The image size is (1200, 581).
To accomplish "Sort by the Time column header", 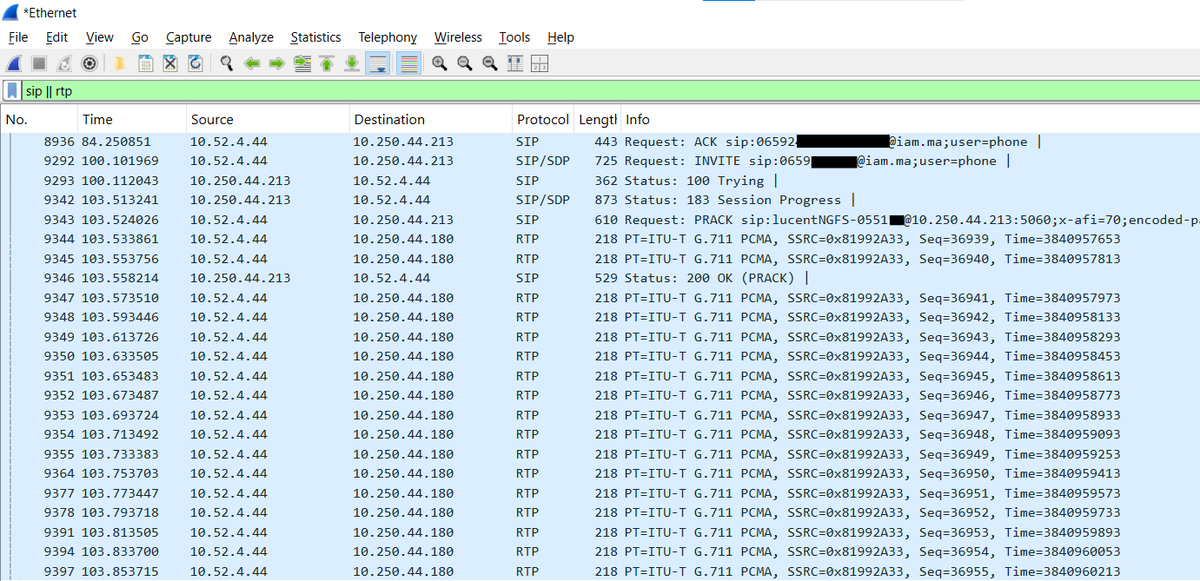I will click(131, 119).
